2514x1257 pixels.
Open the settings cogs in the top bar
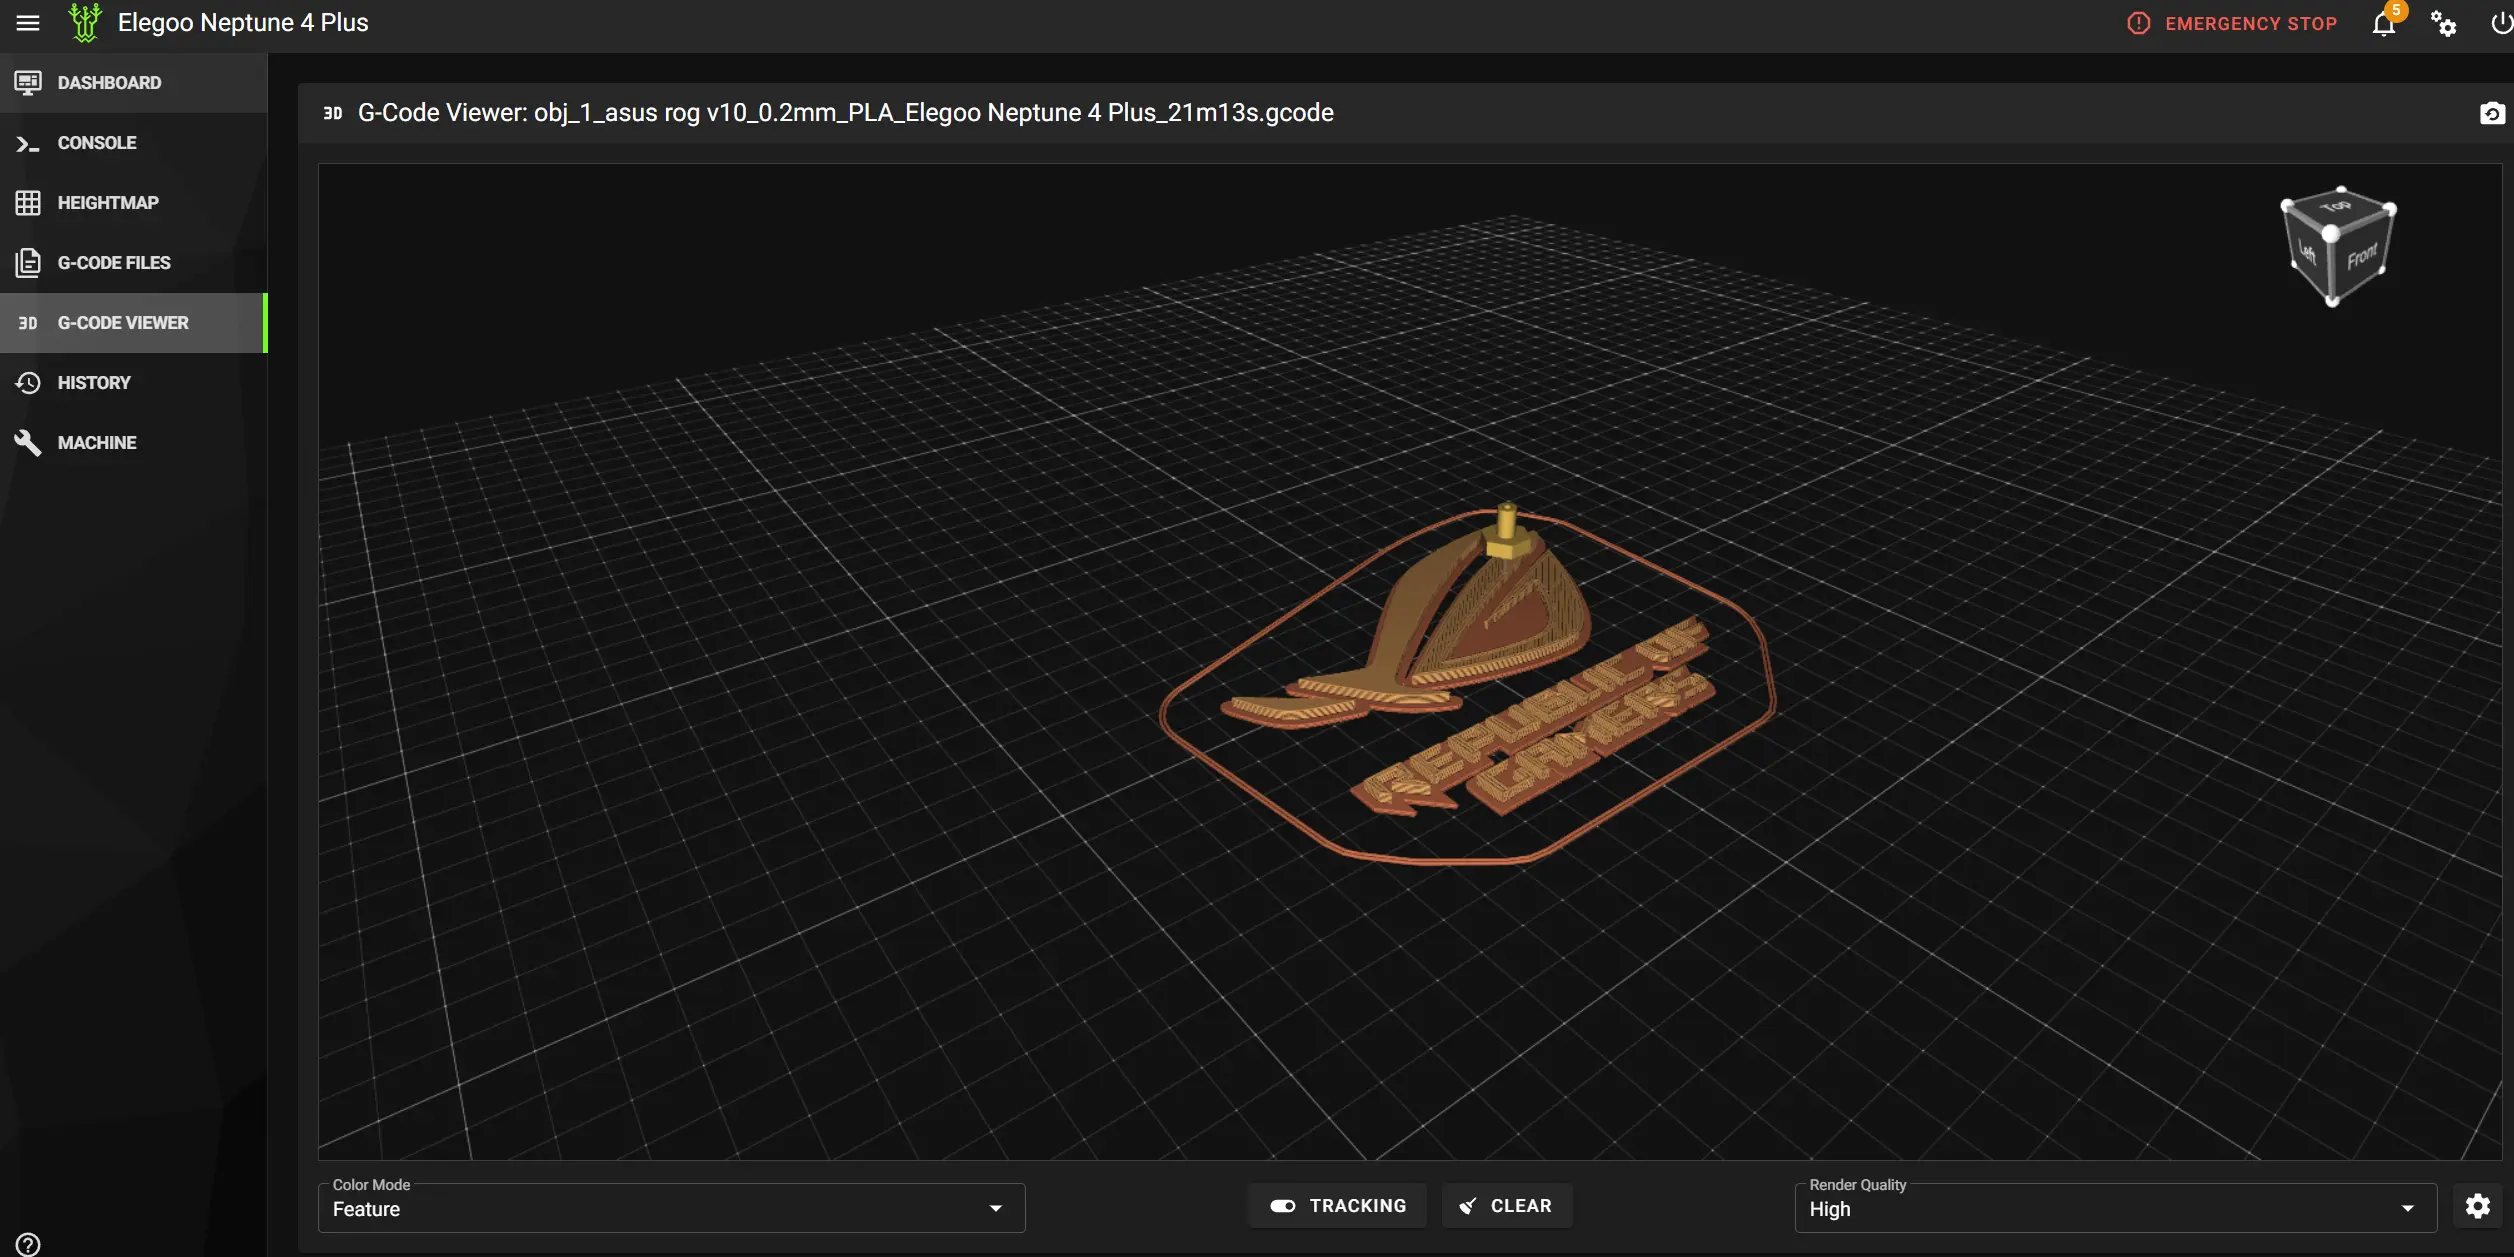tap(2443, 23)
